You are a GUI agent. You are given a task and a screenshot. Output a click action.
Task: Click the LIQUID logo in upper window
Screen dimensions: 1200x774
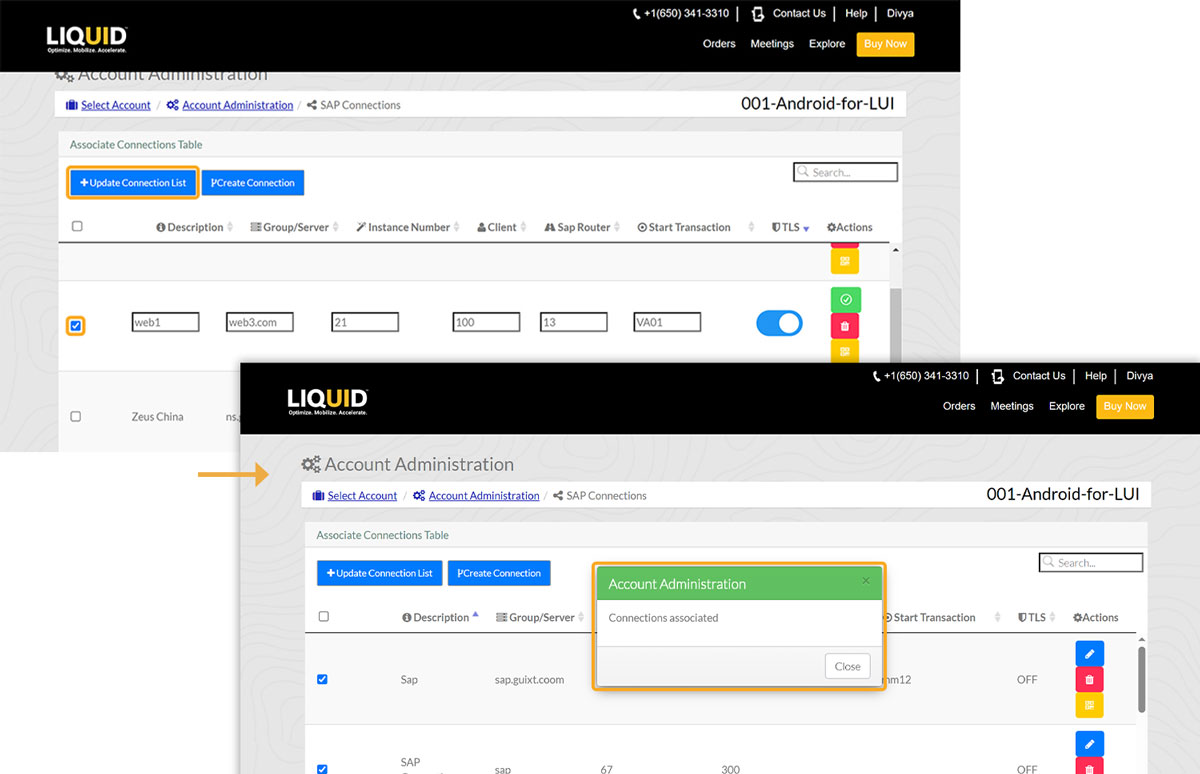[86, 40]
